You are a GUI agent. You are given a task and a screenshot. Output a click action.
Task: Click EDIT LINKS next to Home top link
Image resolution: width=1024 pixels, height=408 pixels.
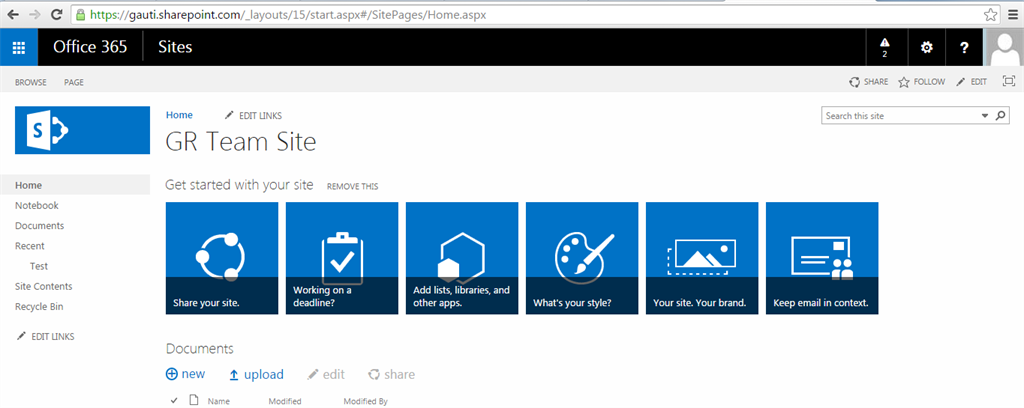coord(253,116)
